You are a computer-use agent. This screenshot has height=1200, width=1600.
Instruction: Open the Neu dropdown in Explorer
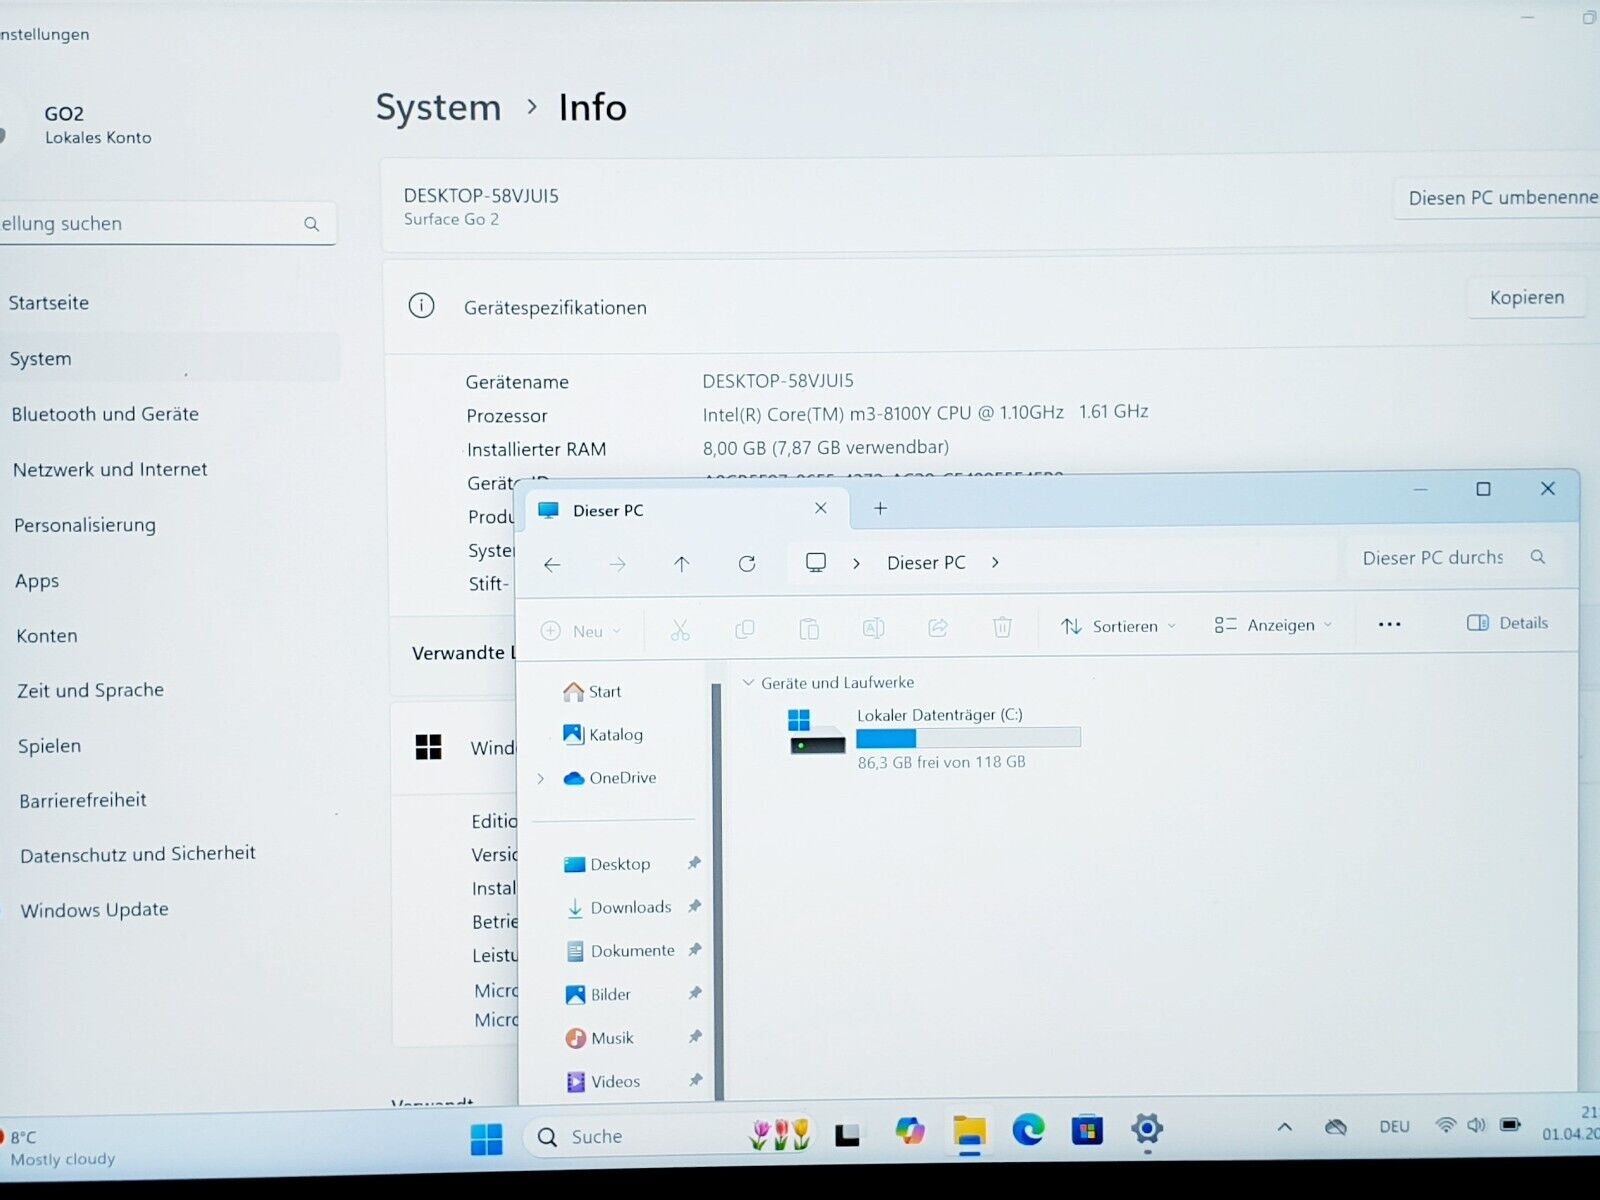581,631
